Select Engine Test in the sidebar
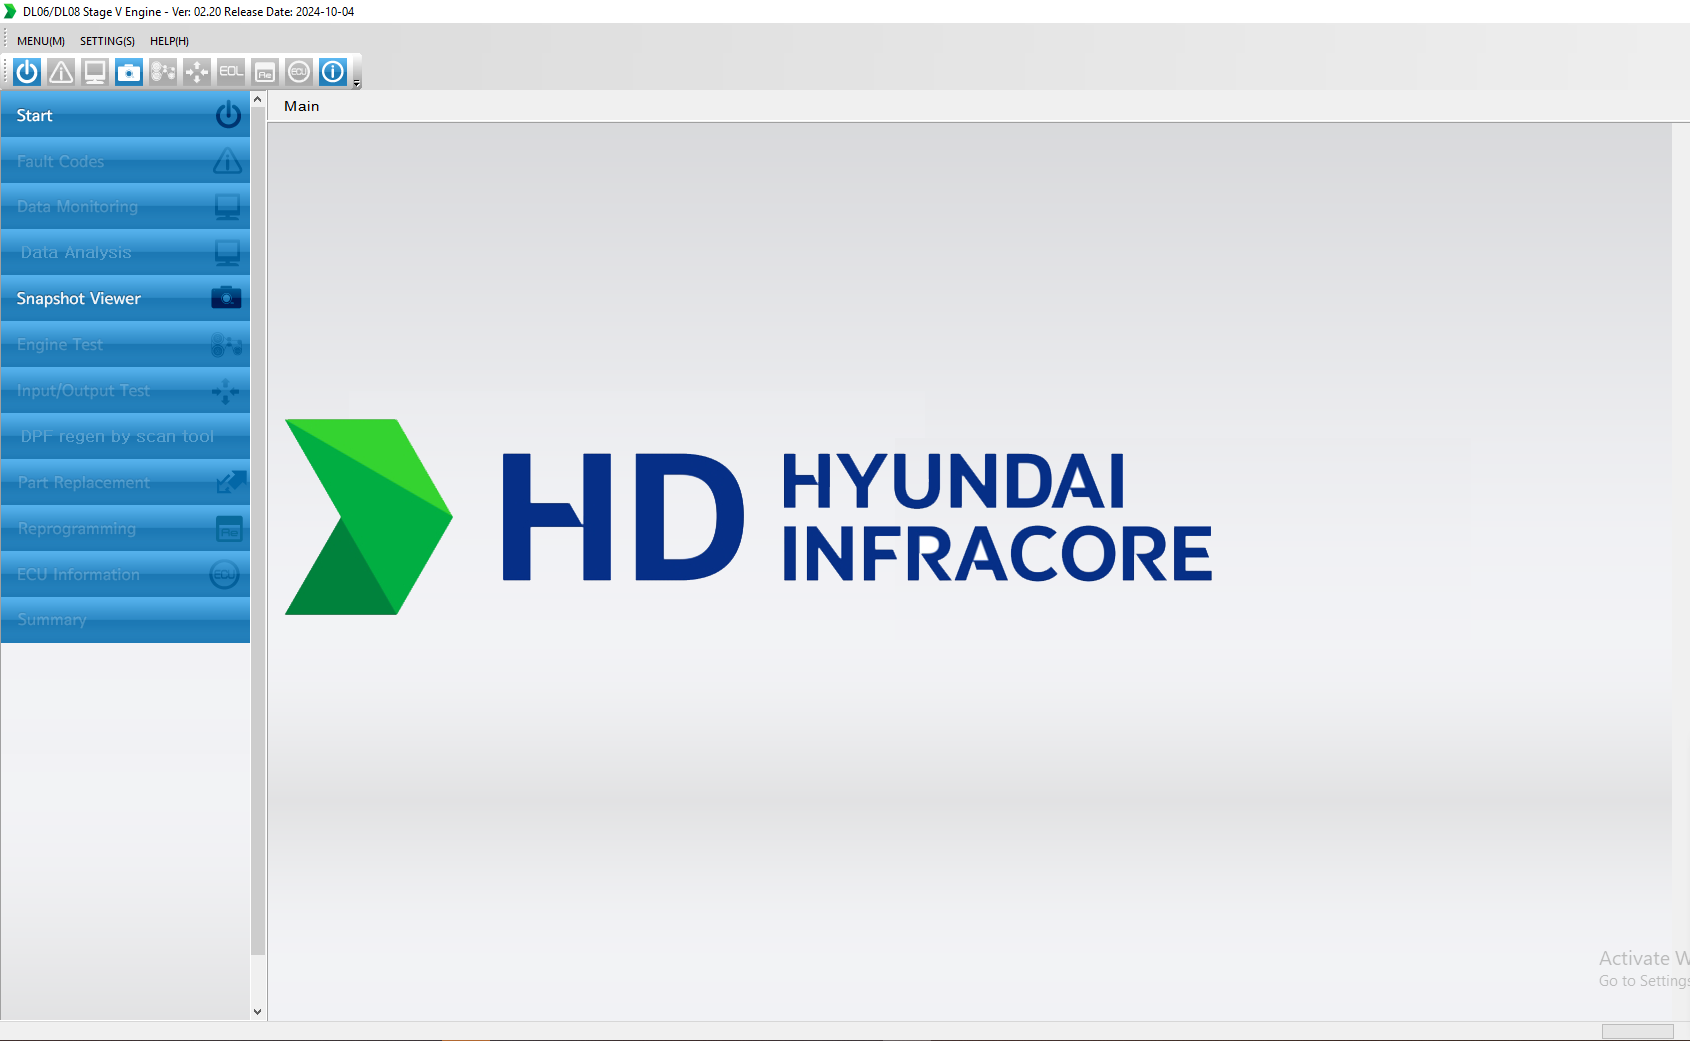Screen dimensions: 1690x1041 (x=125, y=345)
